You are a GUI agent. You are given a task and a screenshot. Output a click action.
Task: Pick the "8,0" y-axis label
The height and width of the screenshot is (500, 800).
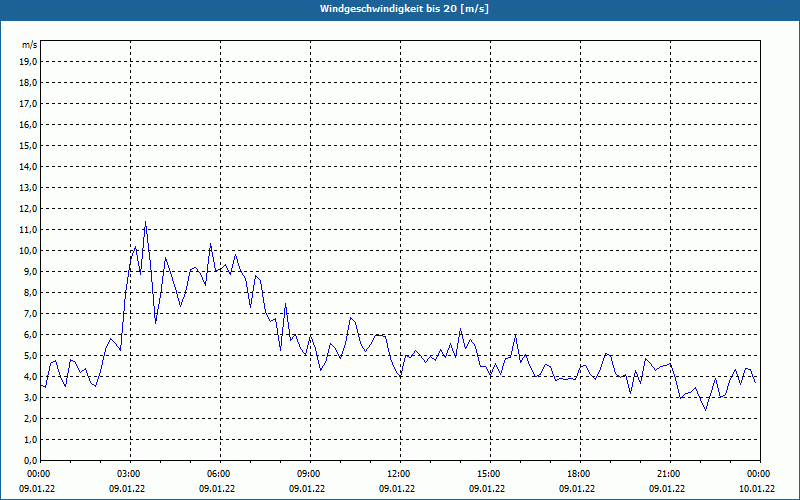[x=30, y=293]
